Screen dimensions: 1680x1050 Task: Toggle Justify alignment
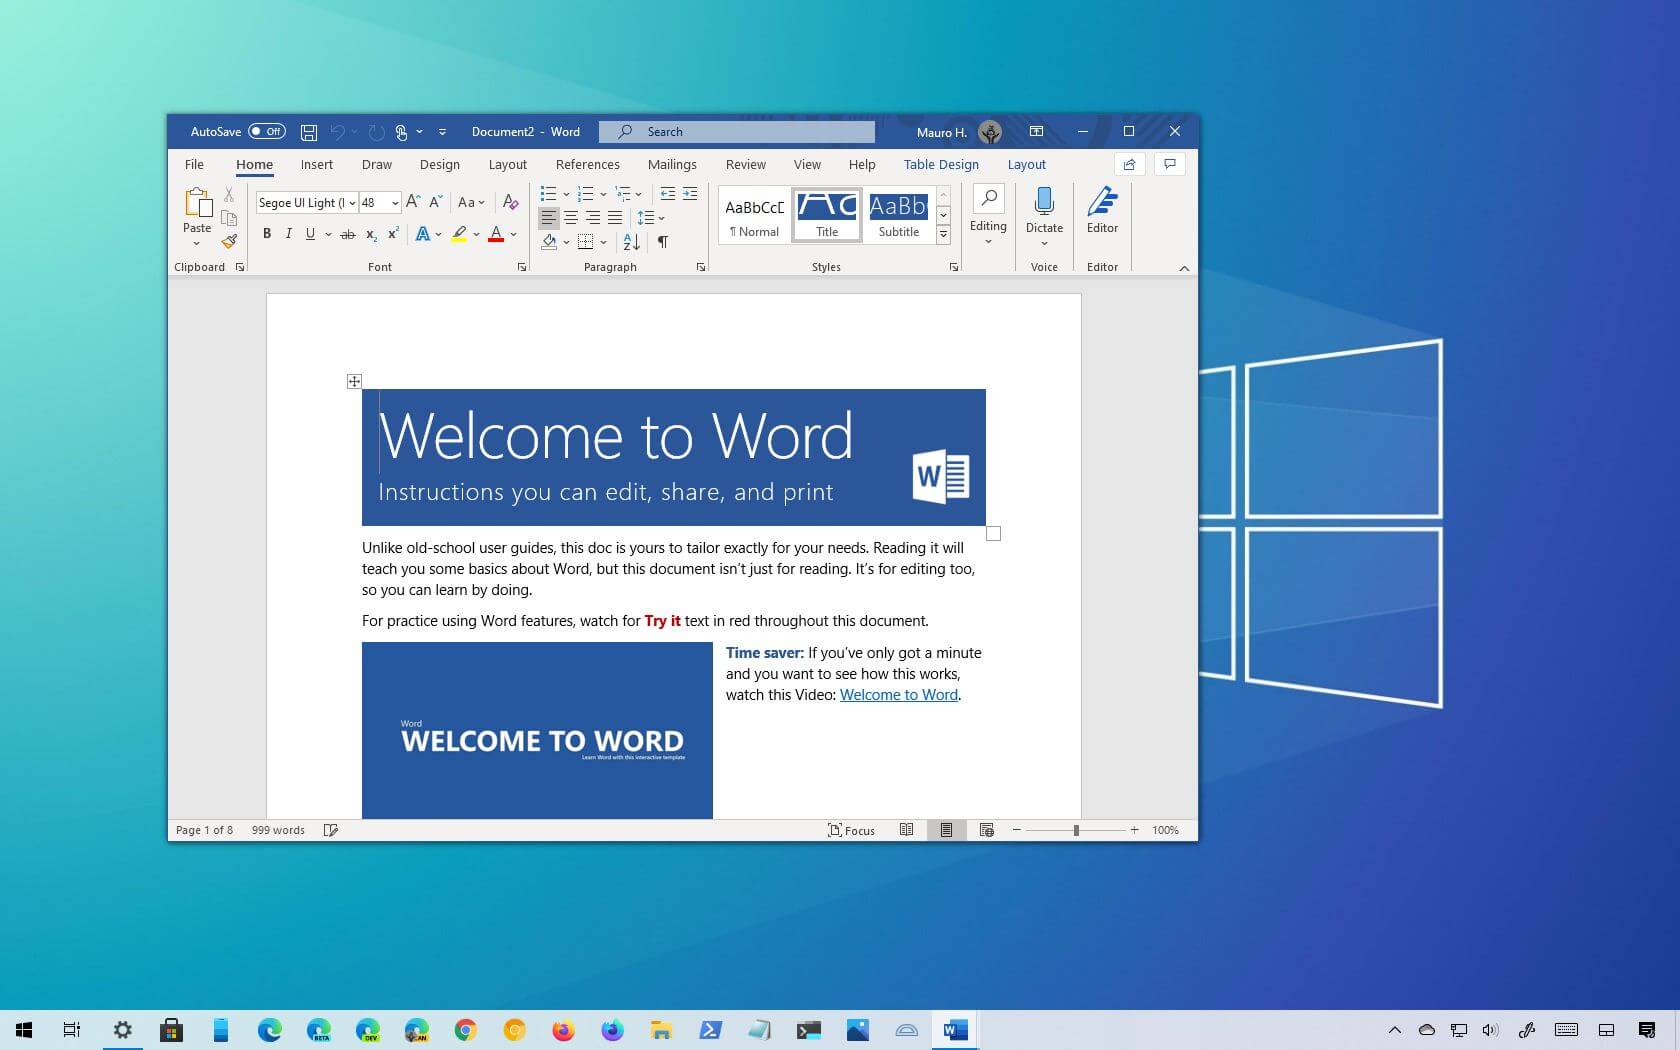click(x=615, y=218)
